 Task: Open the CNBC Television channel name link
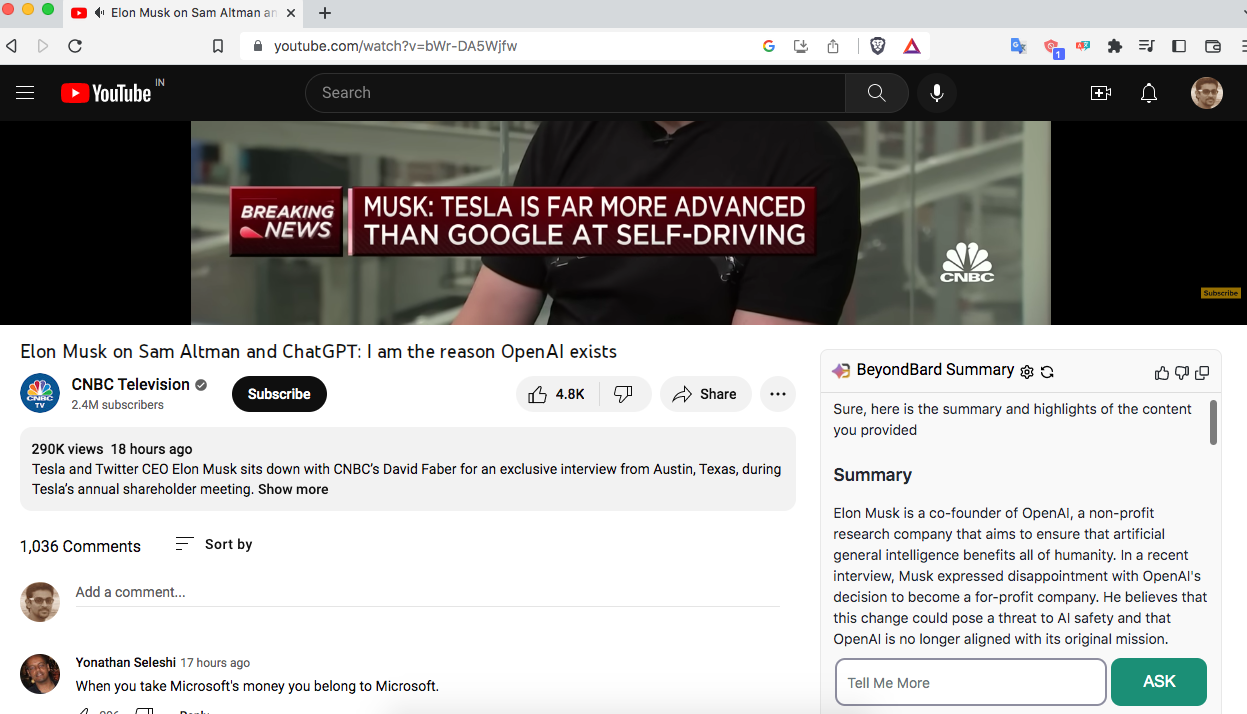130,384
